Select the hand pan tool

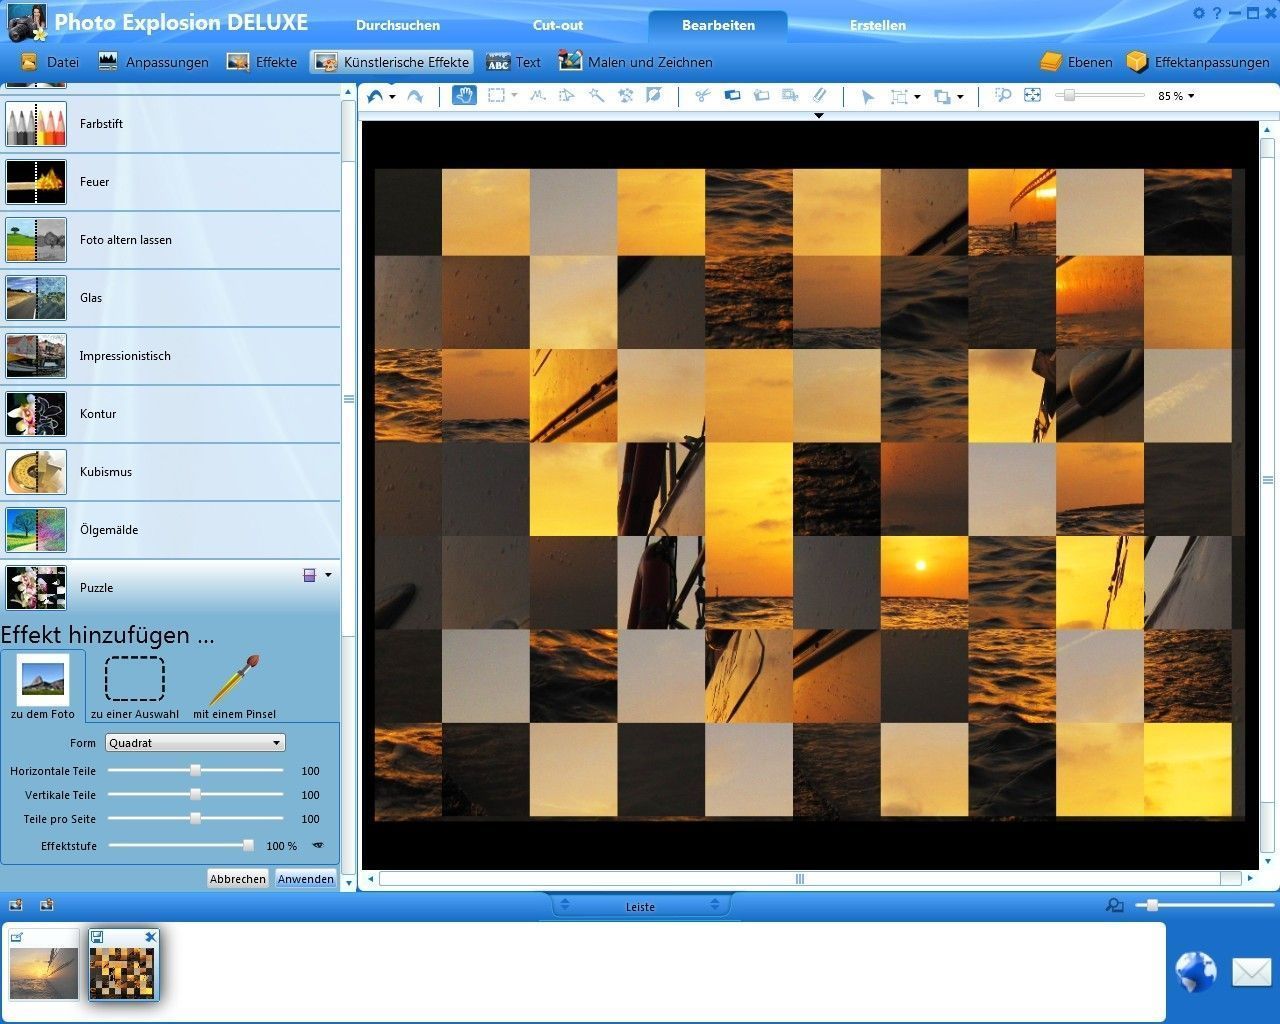[464, 96]
